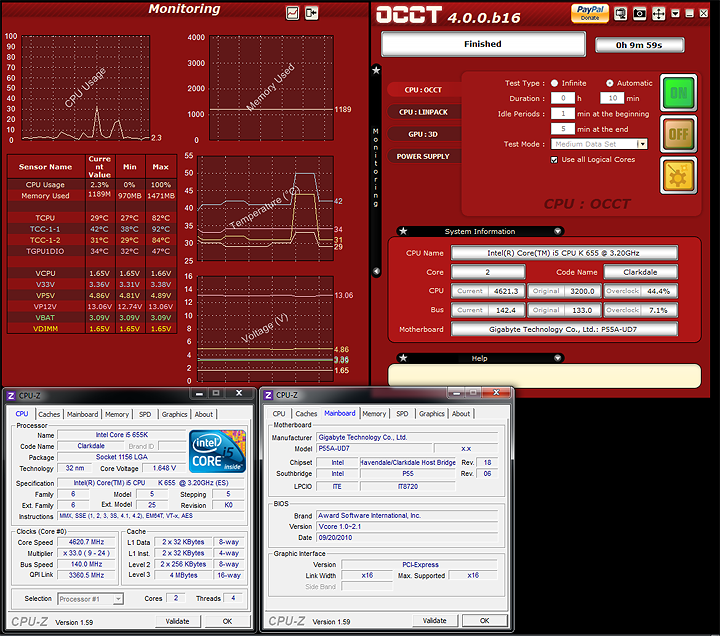The height and width of the screenshot is (636, 720).
Task: Click the CPU Name field in System Information
Action: pos(564,253)
